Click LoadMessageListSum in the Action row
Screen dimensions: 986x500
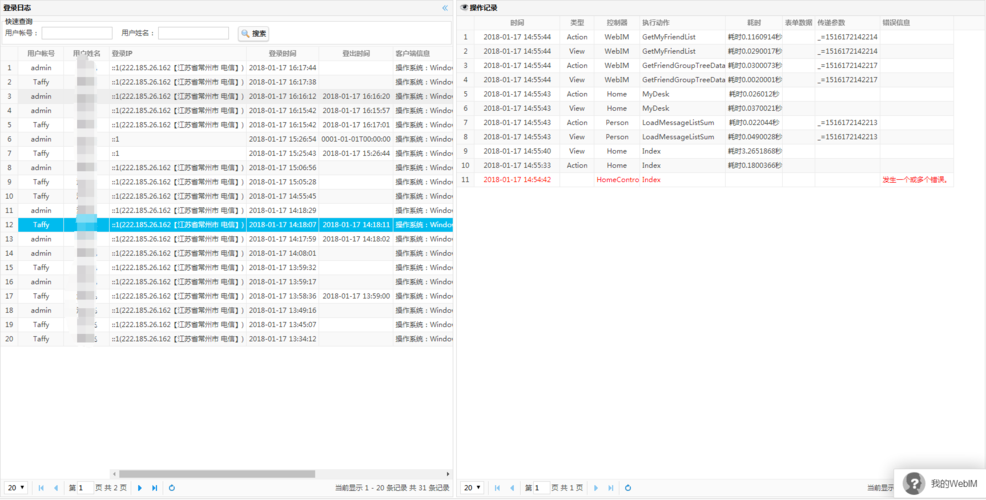[x=678, y=123]
